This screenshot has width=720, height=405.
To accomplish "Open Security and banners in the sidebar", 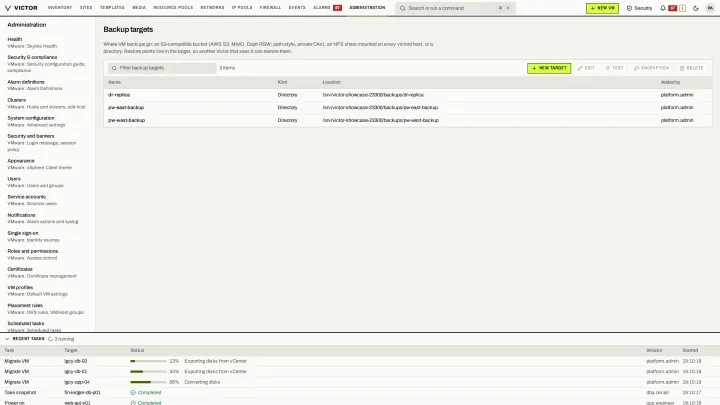I will click(47, 143).
